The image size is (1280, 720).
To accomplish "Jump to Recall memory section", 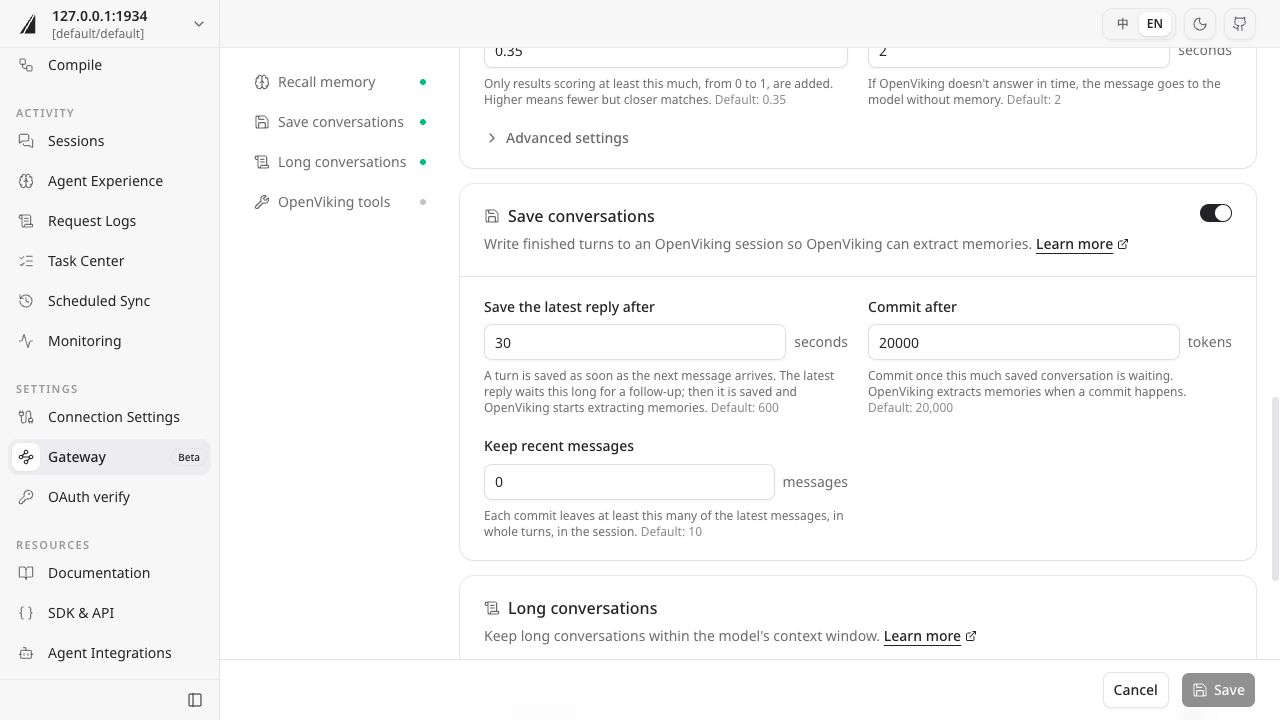I will (340, 82).
